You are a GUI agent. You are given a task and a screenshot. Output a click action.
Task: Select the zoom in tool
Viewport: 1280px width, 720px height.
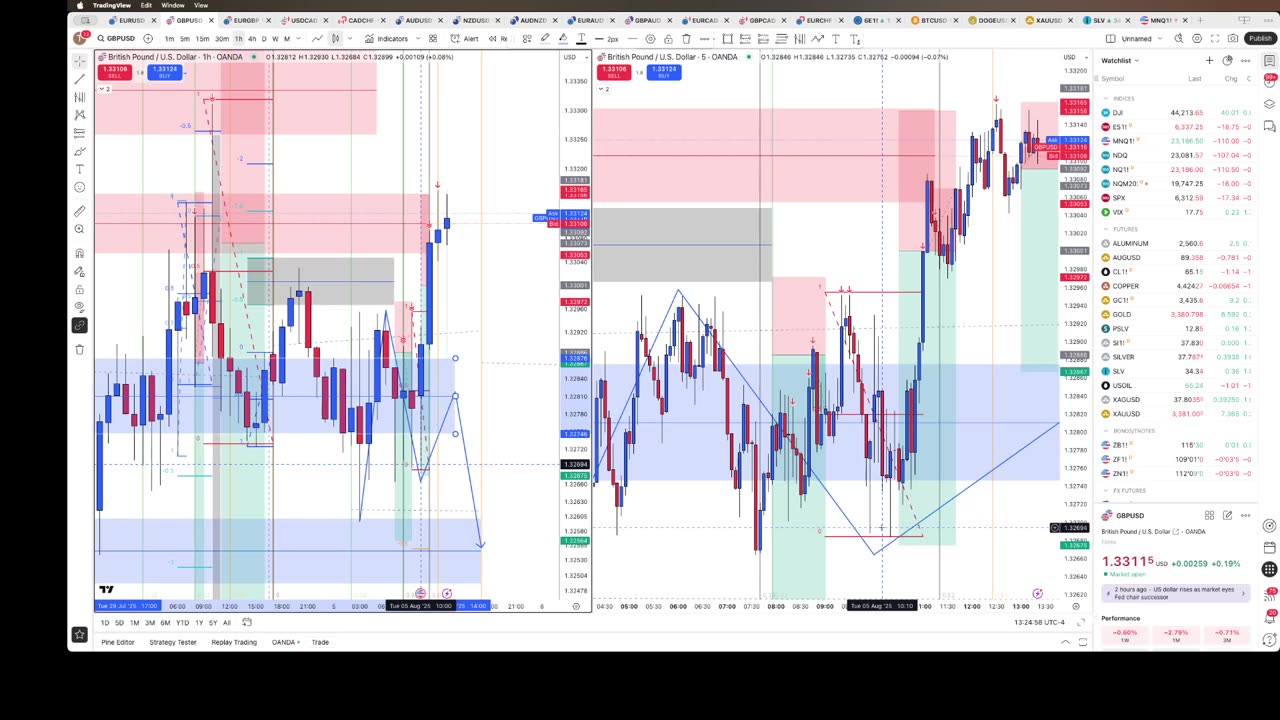(x=79, y=229)
